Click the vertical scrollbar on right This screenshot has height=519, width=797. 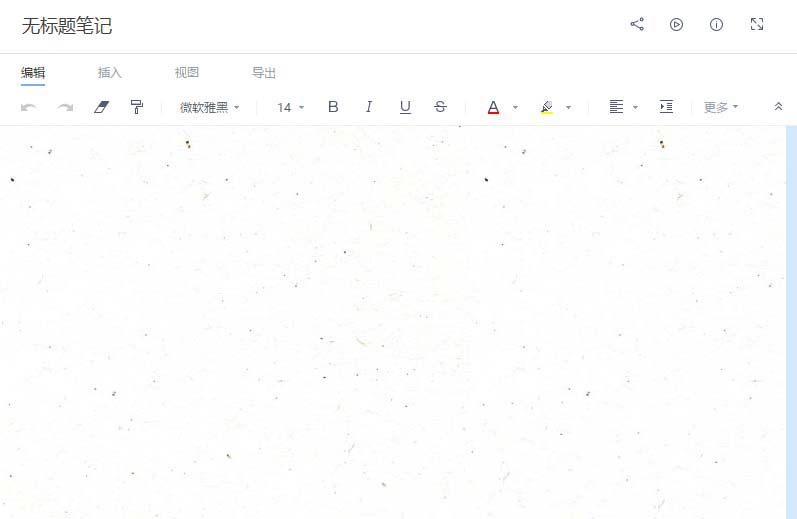pyautogui.click(x=791, y=322)
